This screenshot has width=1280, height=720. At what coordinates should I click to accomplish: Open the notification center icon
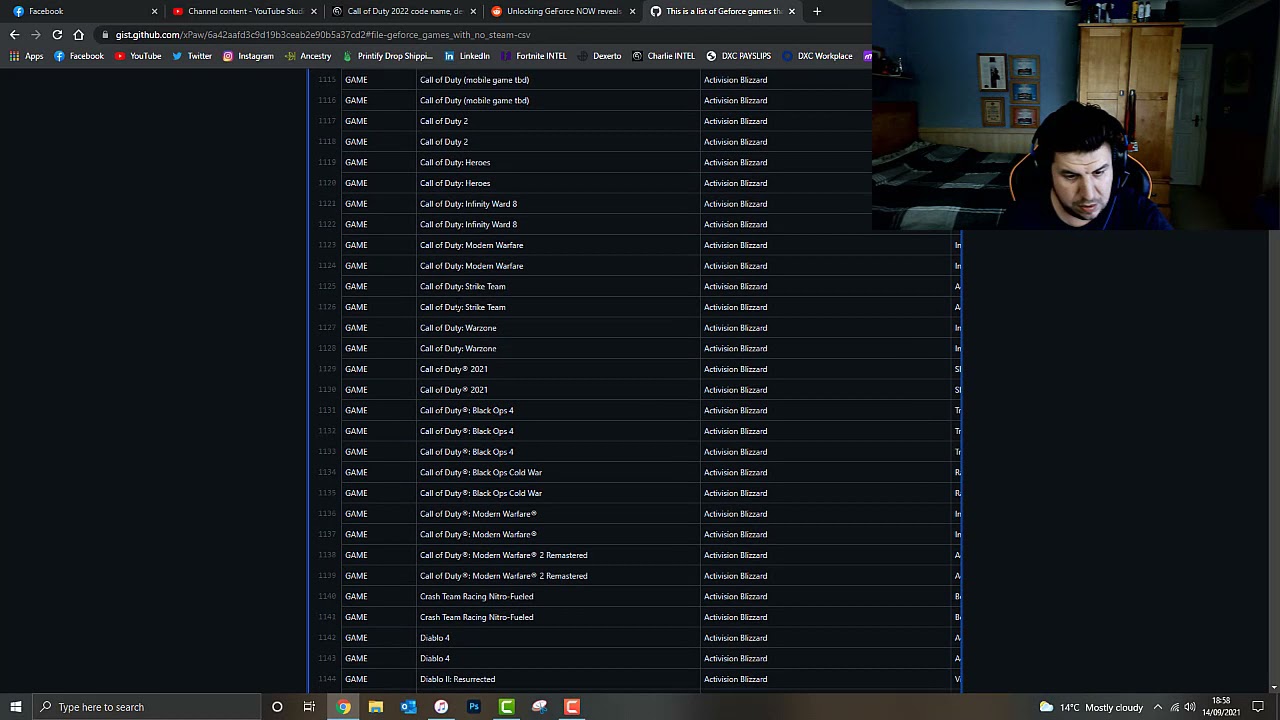[x=1258, y=707]
